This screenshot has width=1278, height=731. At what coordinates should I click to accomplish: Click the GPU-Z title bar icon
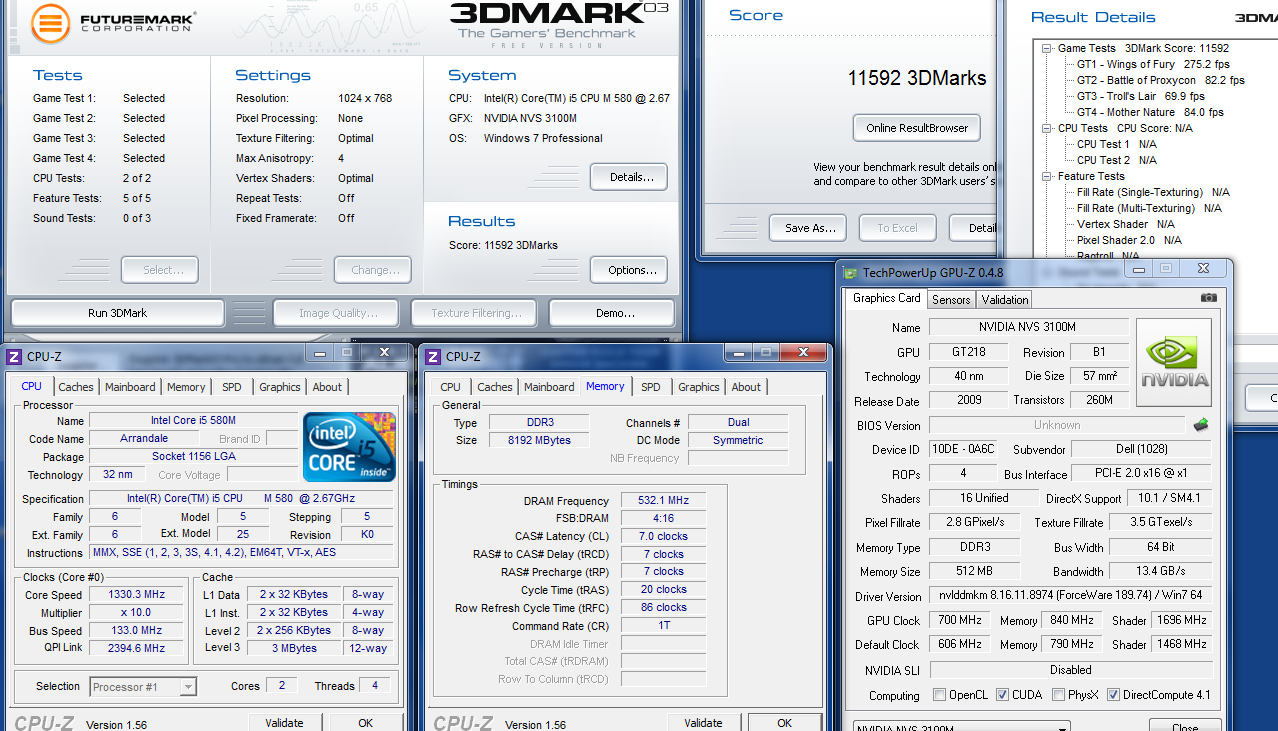[x=851, y=272]
